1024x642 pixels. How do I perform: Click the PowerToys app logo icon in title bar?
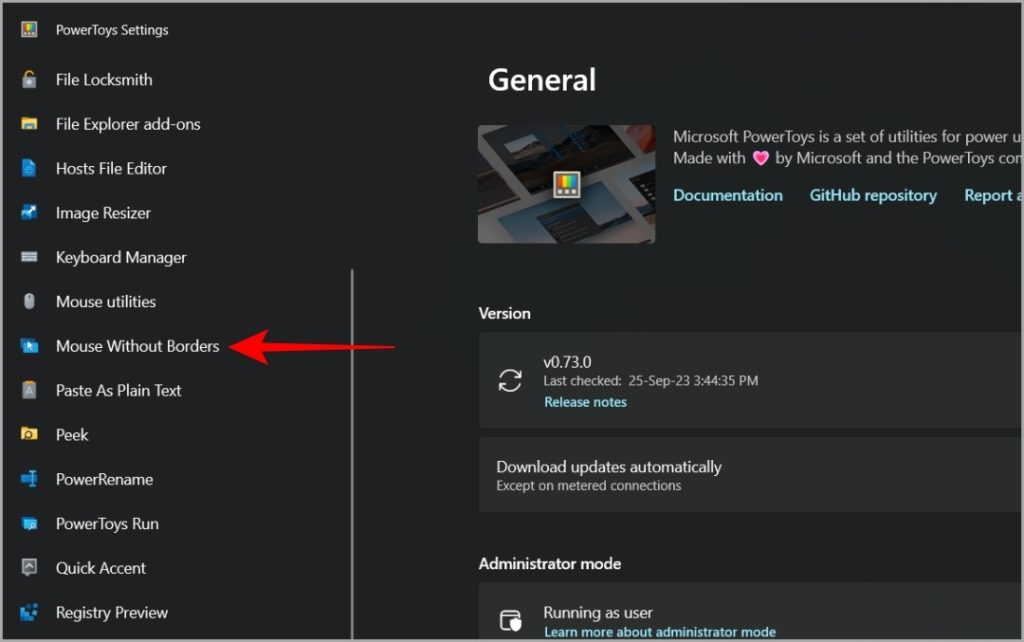coord(29,29)
